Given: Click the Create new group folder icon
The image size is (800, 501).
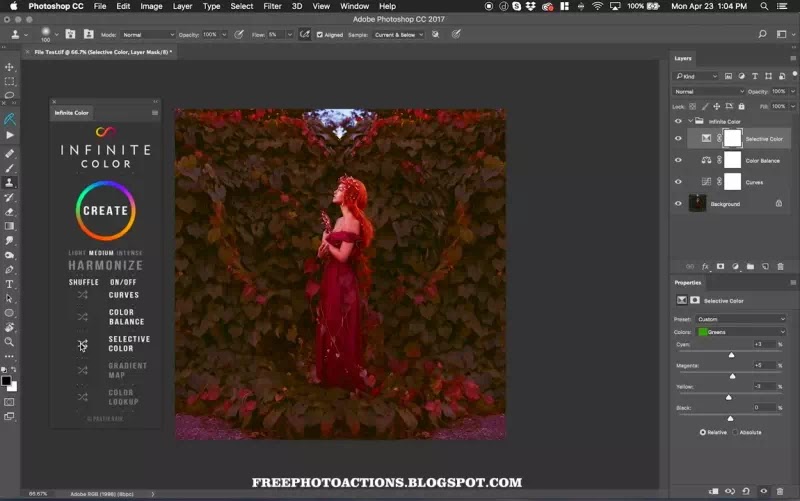Looking at the screenshot, I should 750,266.
